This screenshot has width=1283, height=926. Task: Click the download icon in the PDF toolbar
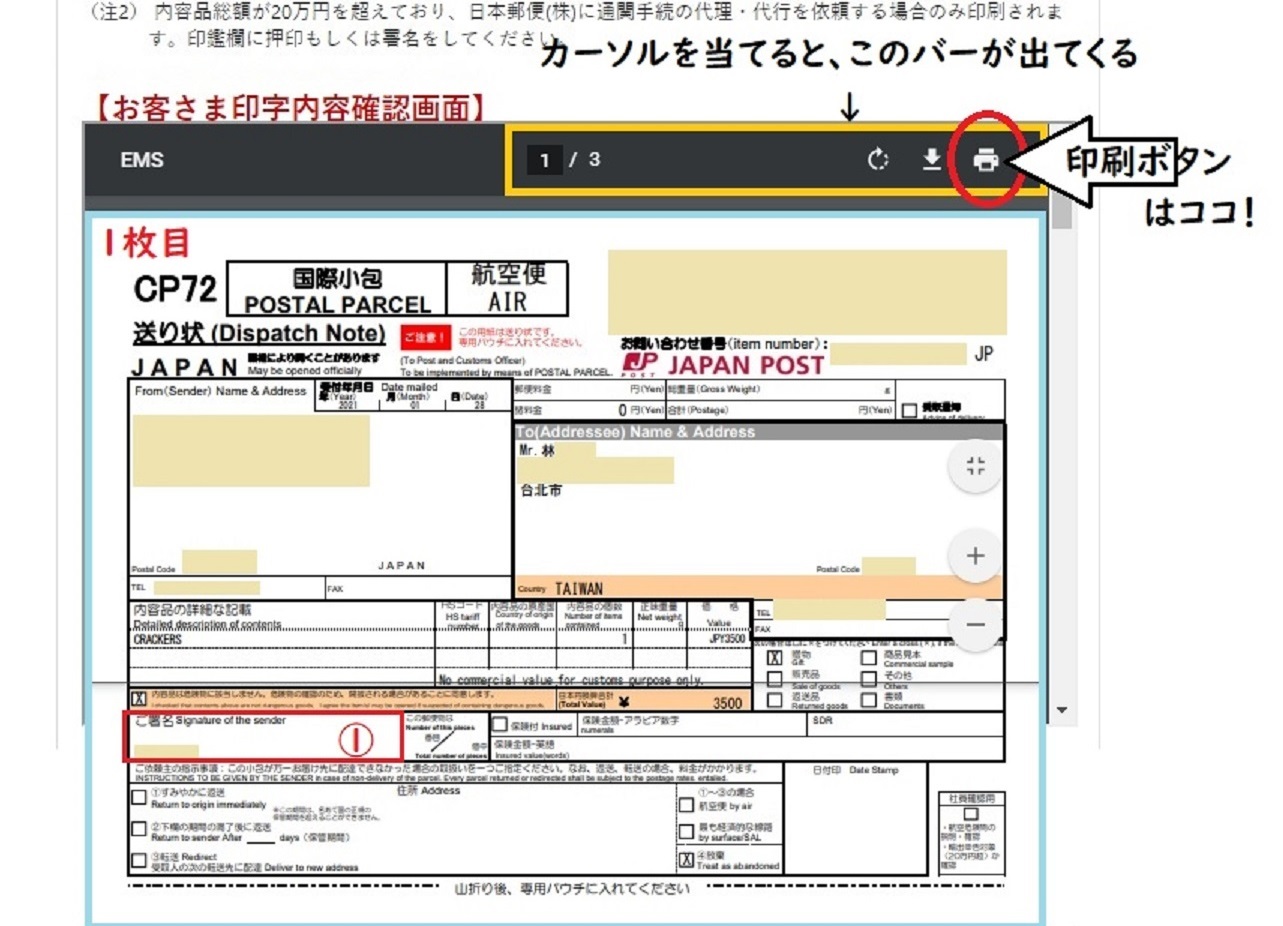[x=932, y=160]
